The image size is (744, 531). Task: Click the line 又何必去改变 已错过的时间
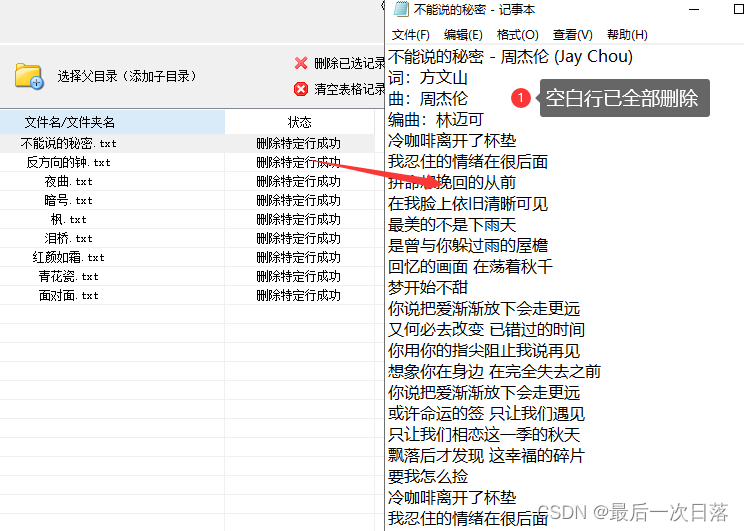coord(486,329)
